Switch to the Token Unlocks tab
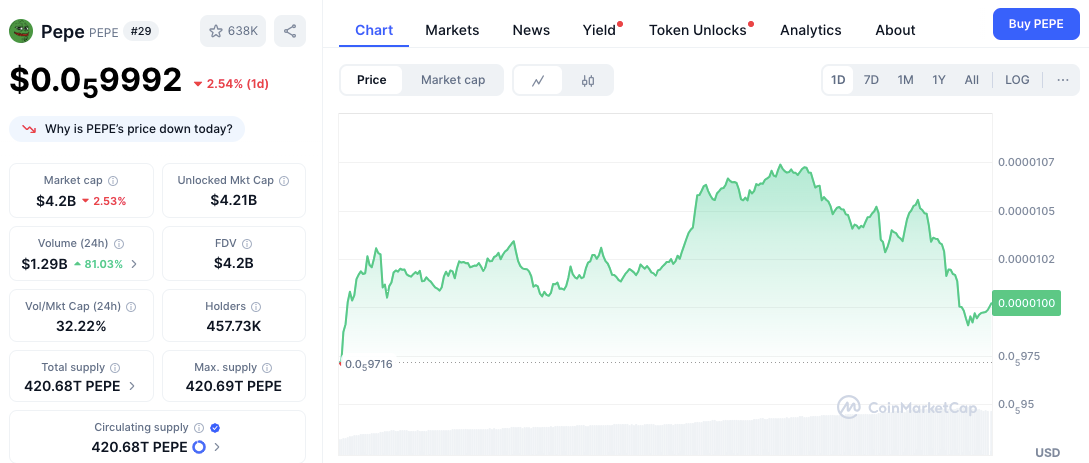The image size is (1089, 463). tap(697, 30)
